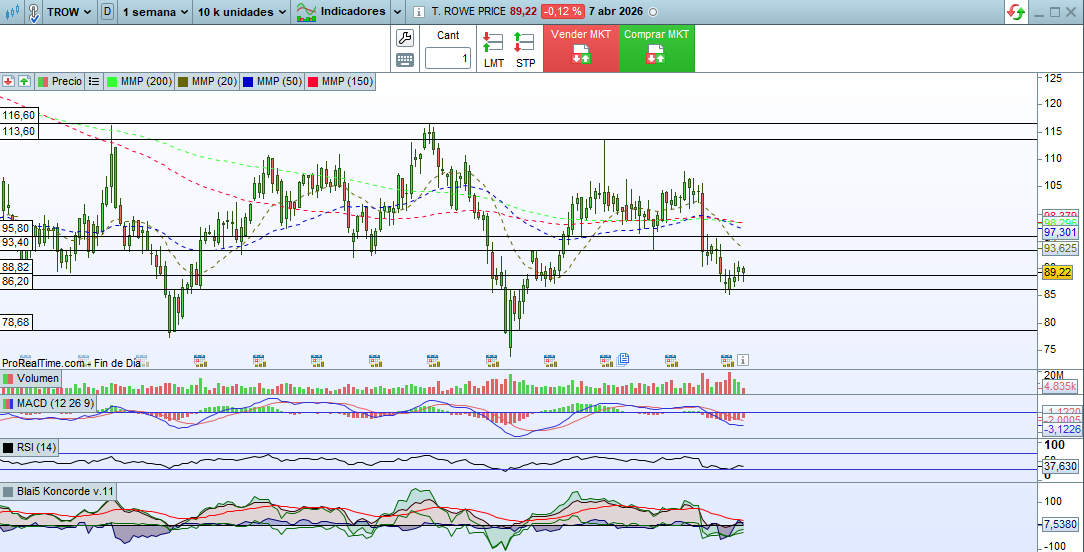Open the RSI (14) indicator label

pos(30,448)
